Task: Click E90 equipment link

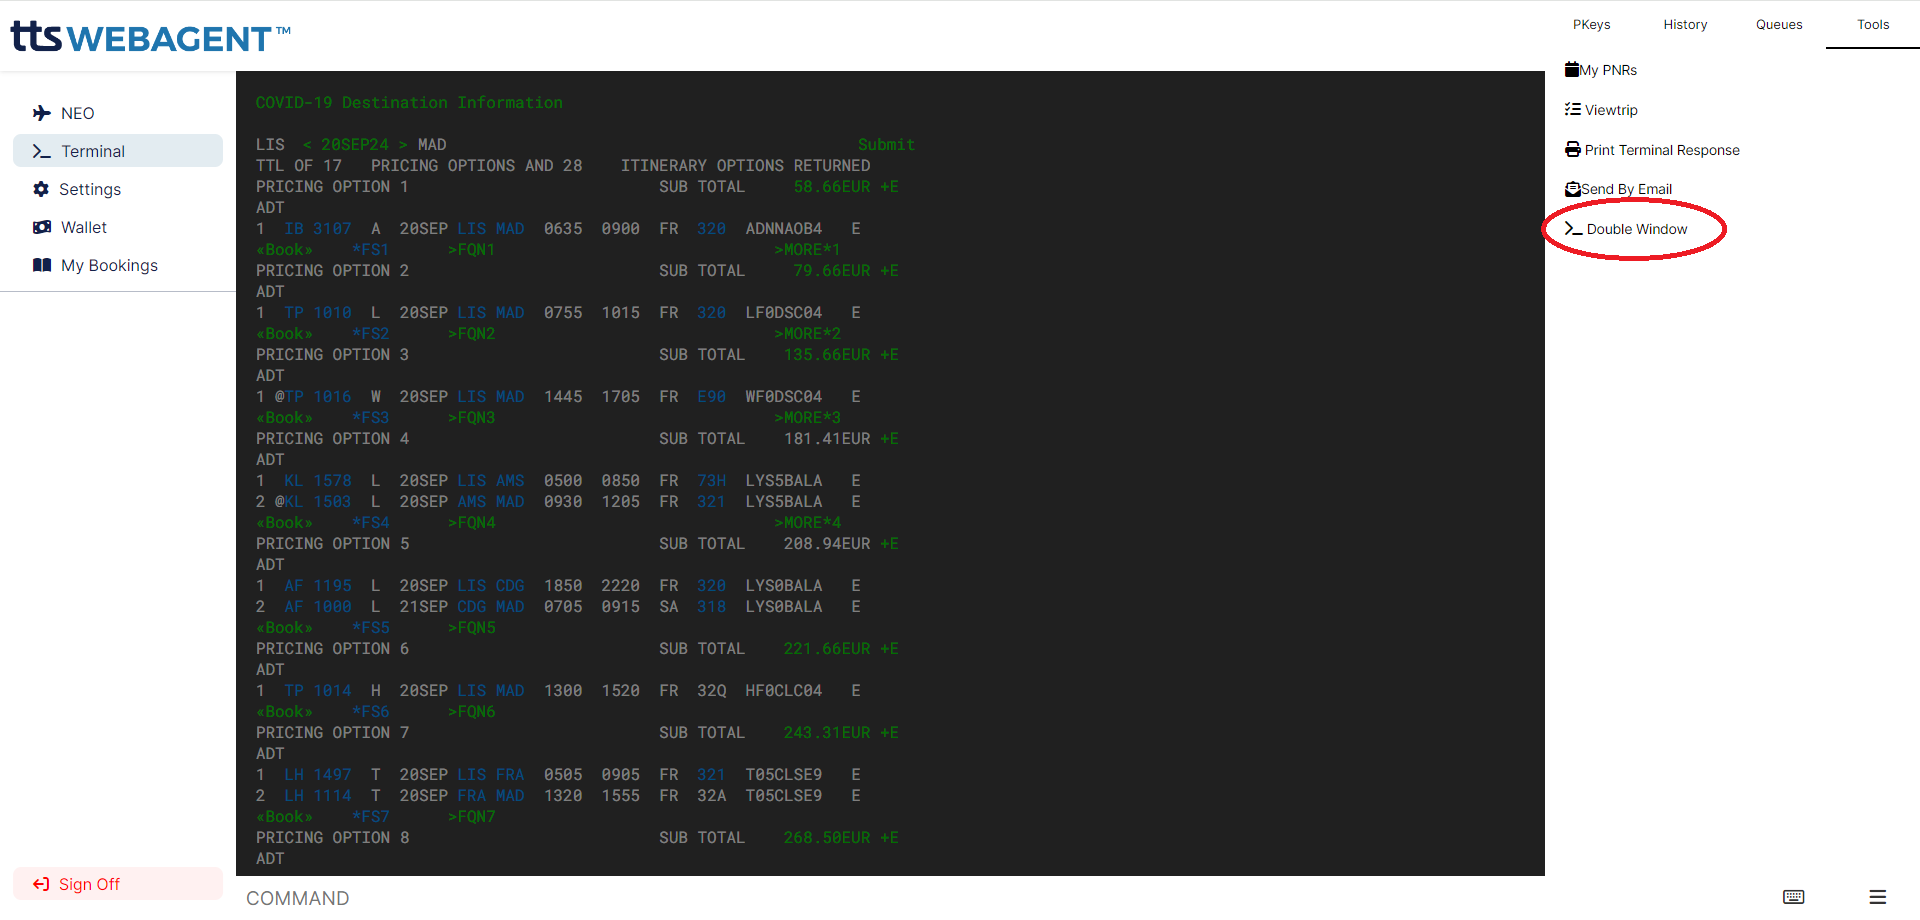Action: click(712, 397)
